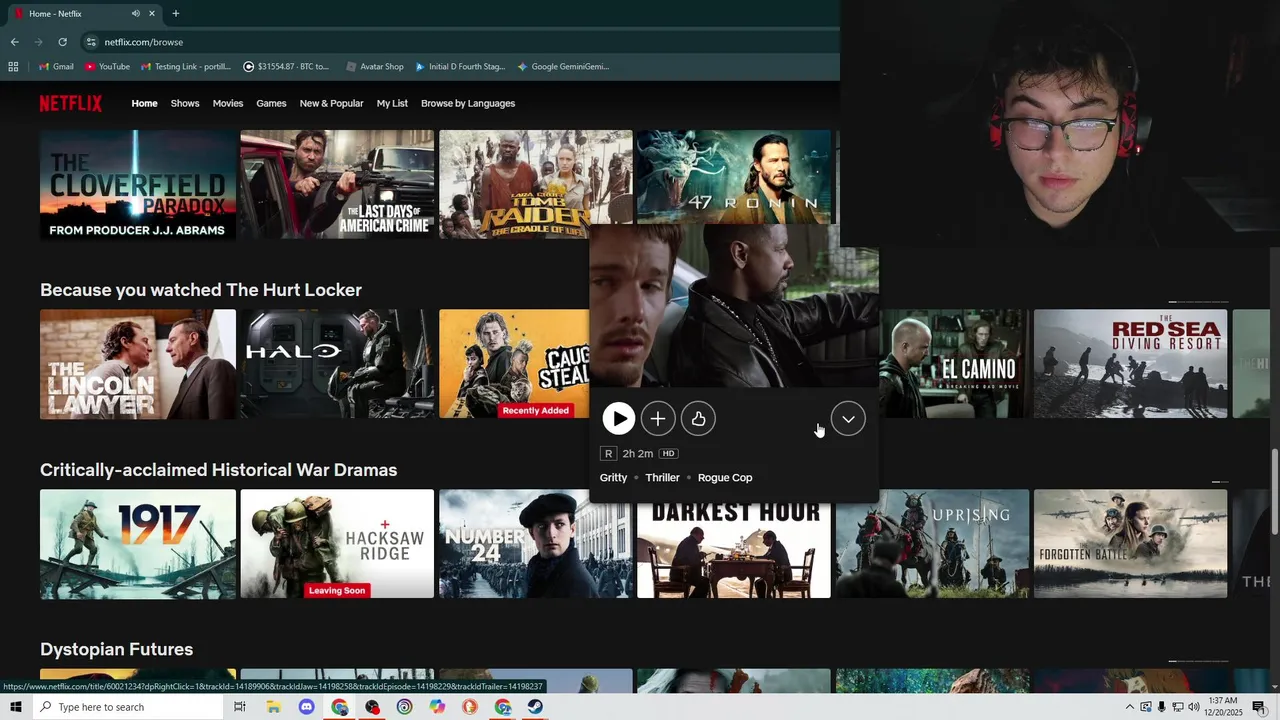Open New & Popular
This screenshot has width=1280, height=720.
click(x=331, y=103)
